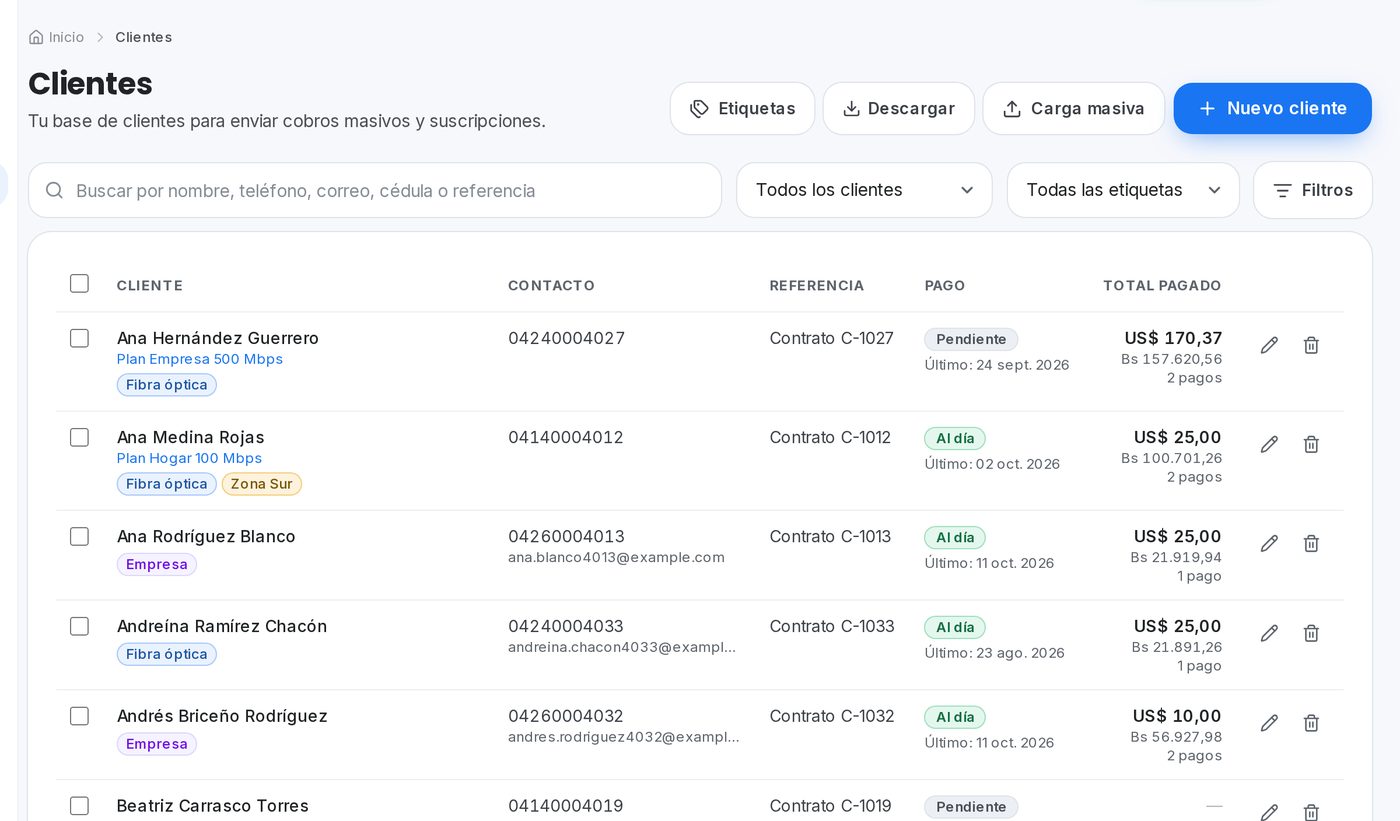Create a Nuevo cliente

click(1272, 108)
